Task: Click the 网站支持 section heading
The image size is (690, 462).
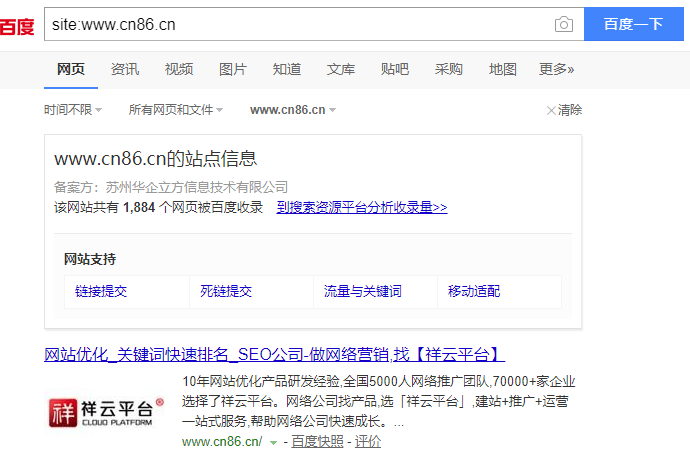Action: (90, 259)
